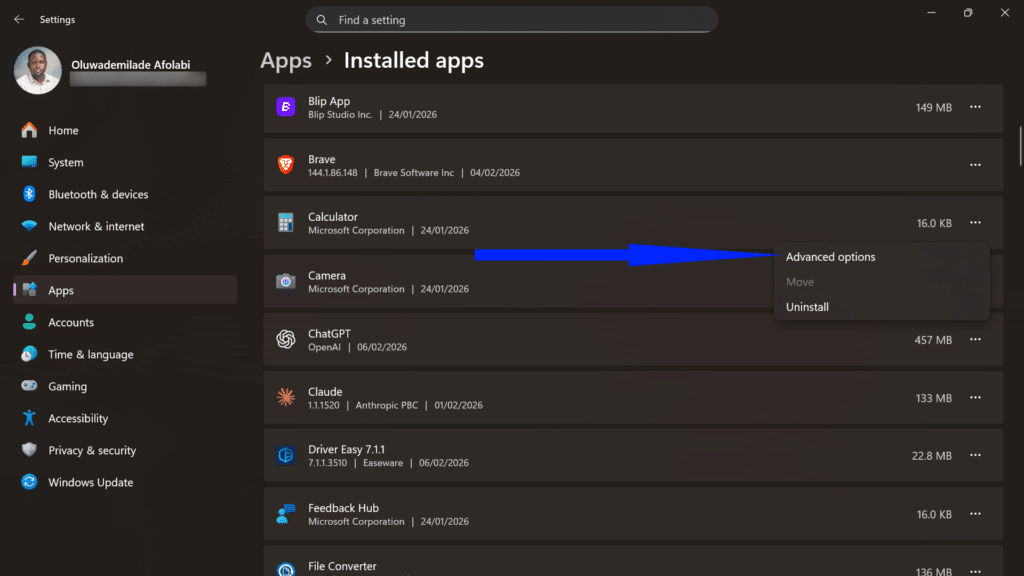Open the ellipsis menu for Brave
Viewport: 1024px width, 576px height.
[975, 166]
